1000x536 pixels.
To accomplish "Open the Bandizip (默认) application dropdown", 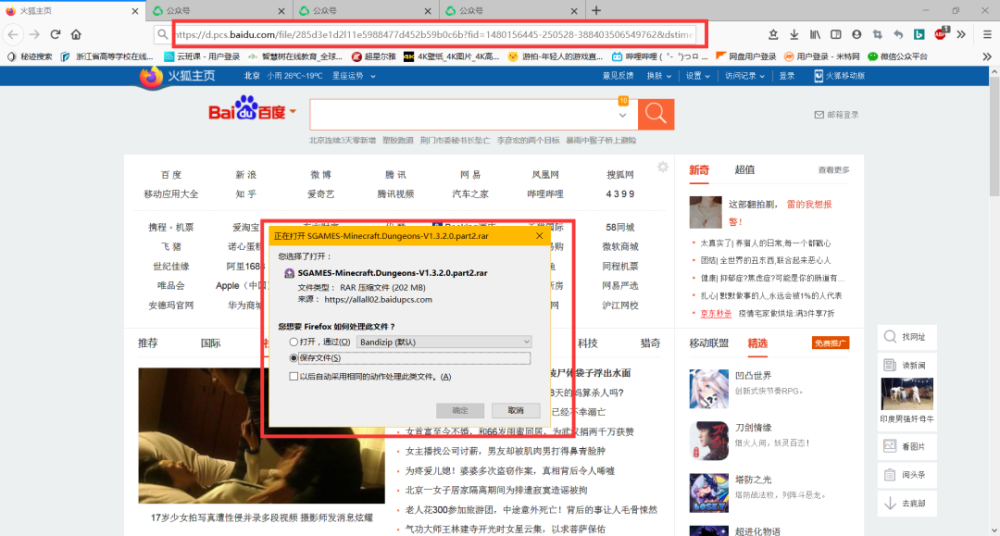I will pyautogui.click(x=444, y=342).
